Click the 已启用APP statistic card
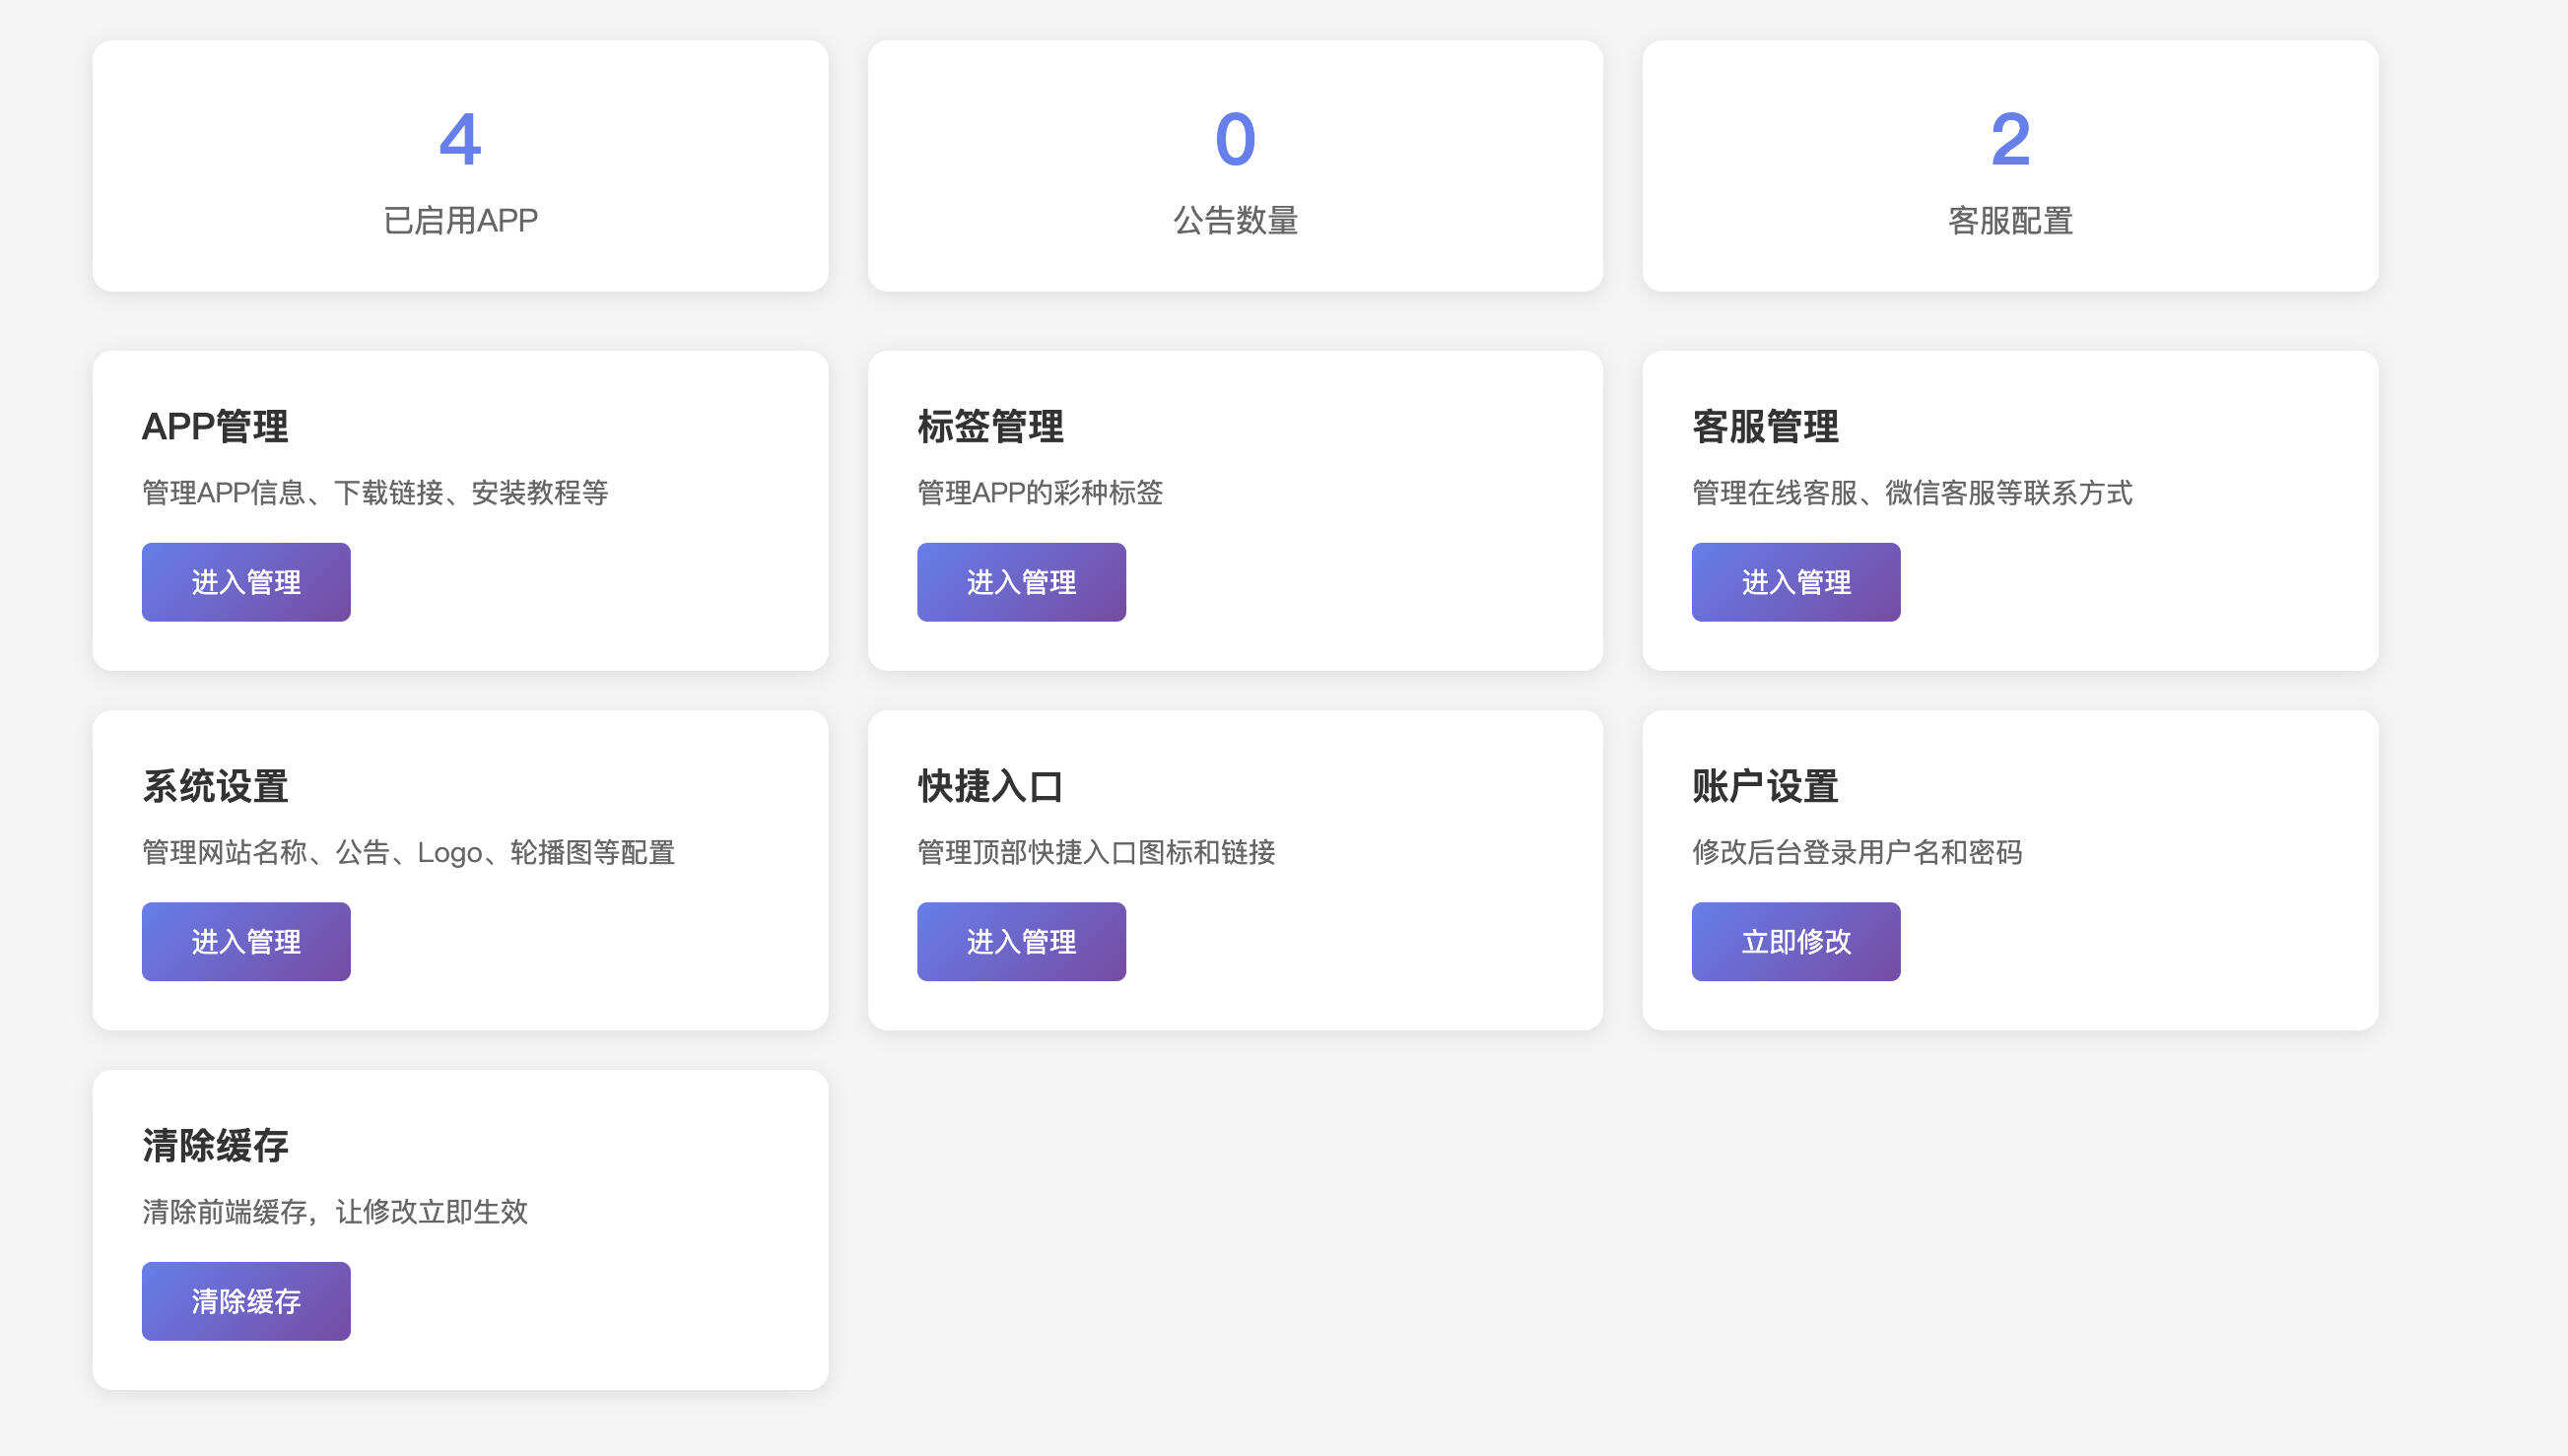This screenshot has height=1456, width=2568. click(x=460, y=165)
